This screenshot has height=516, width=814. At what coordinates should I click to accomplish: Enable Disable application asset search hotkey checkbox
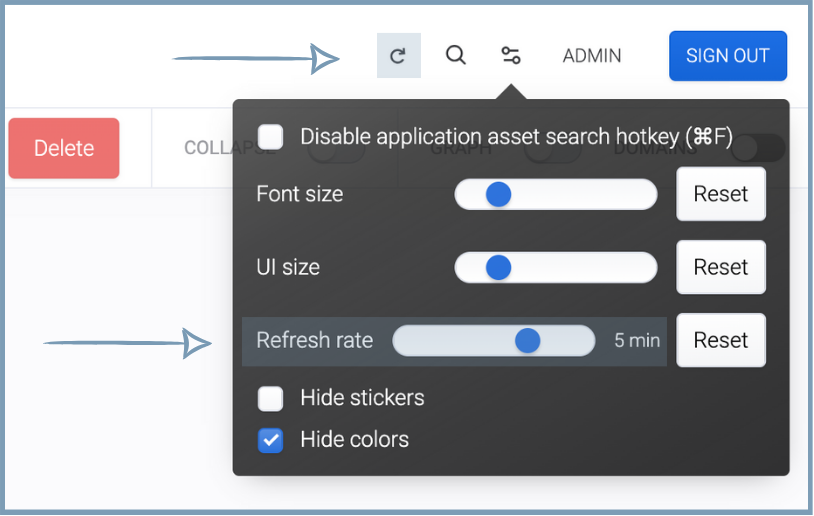pos(271,136)
